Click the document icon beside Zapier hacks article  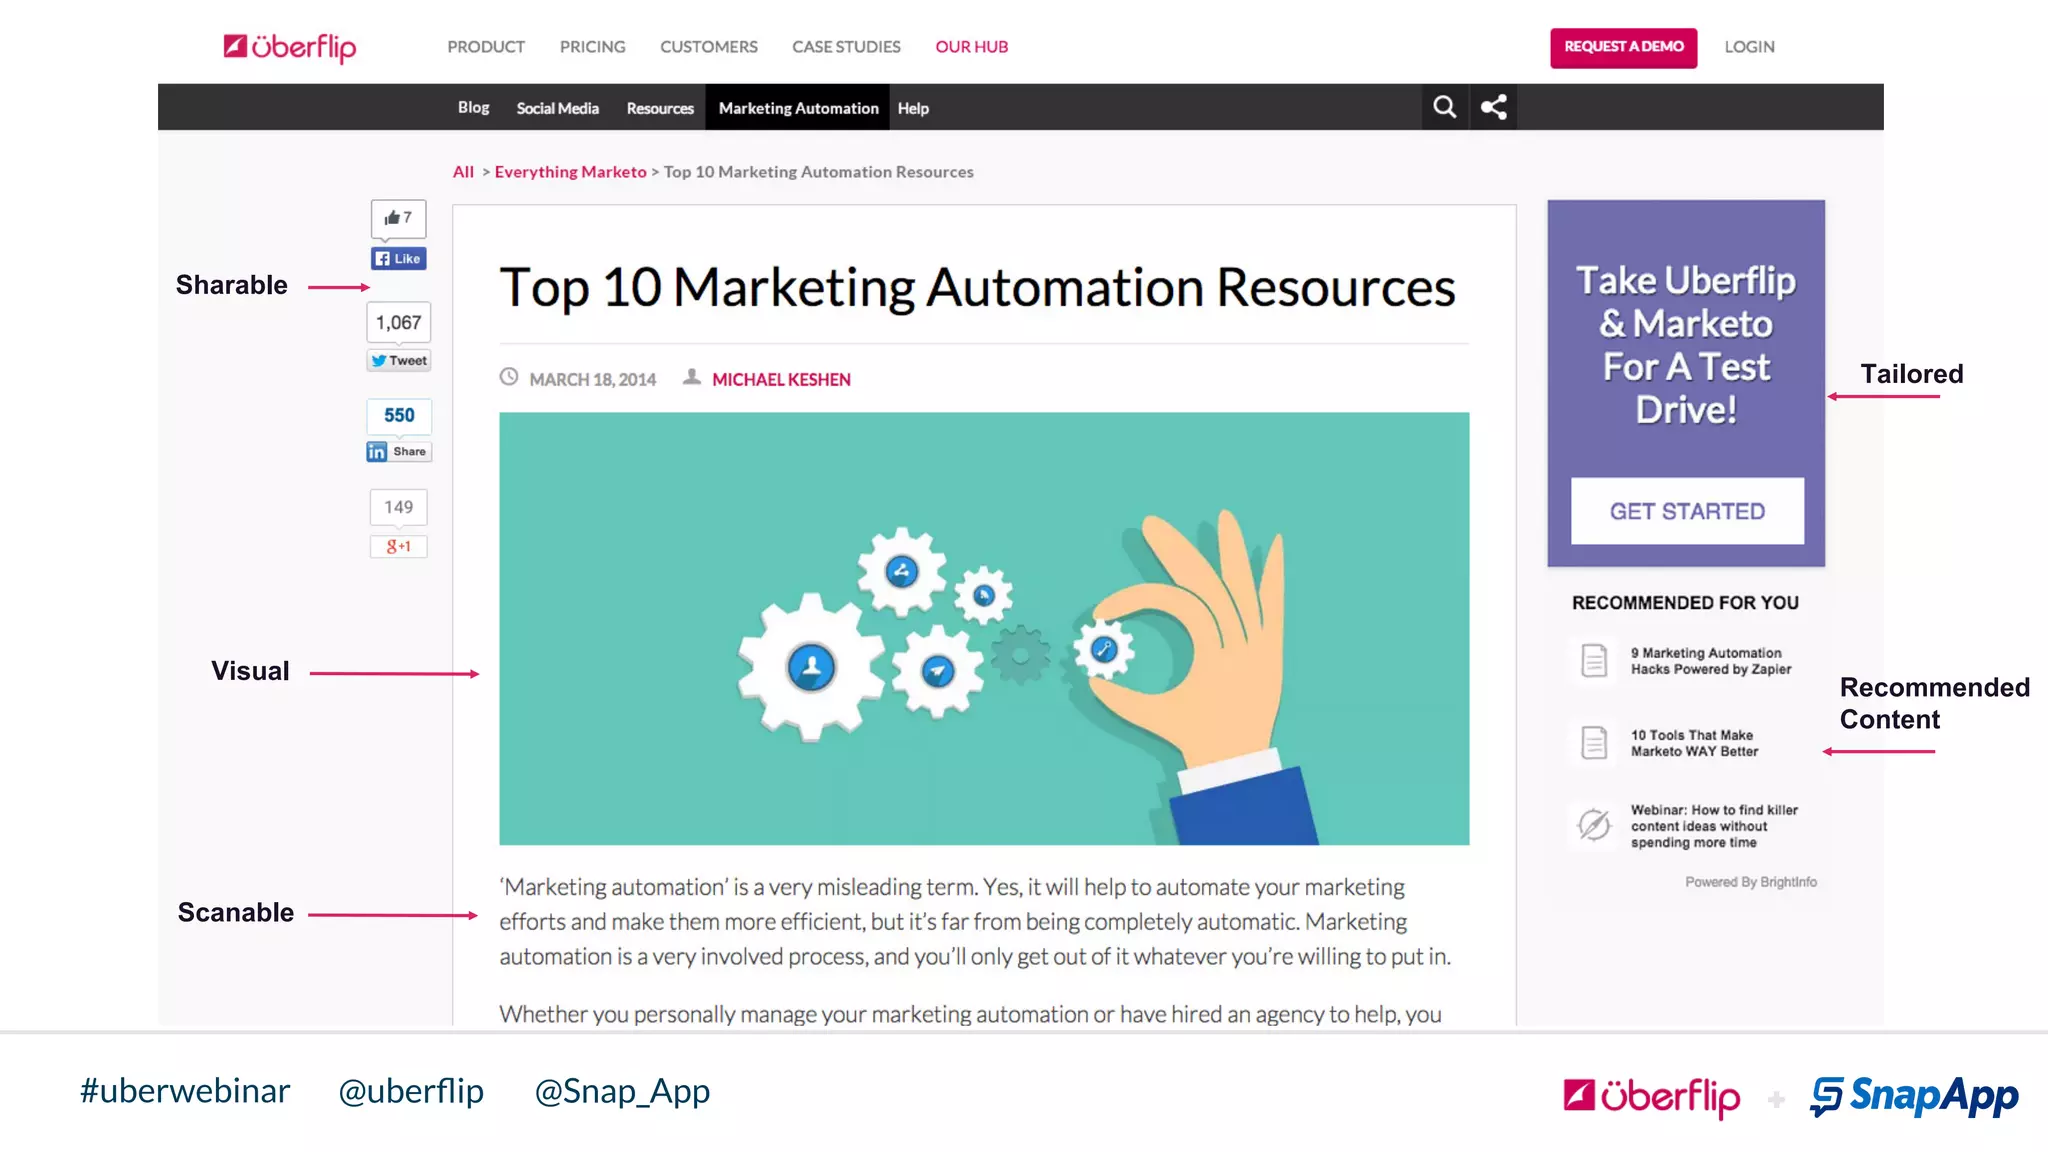[x=1594, y=661]
